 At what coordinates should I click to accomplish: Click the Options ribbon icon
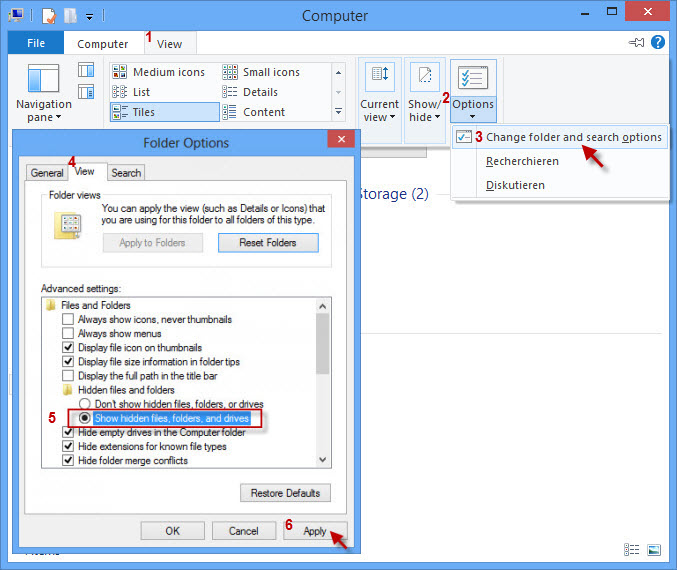click(x=473, y=78)
